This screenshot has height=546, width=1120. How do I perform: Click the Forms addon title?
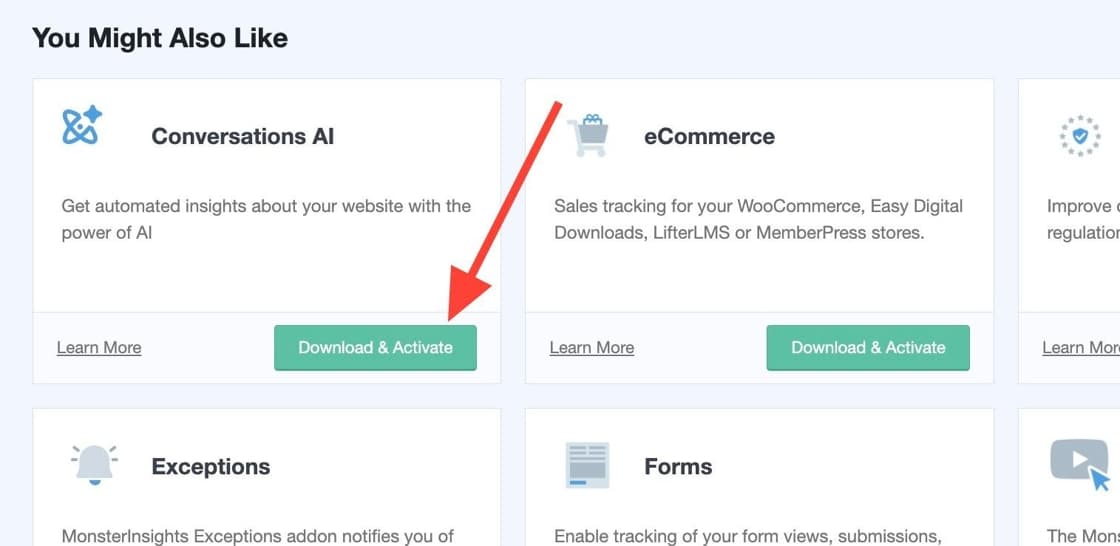click(x=678, y=466)
